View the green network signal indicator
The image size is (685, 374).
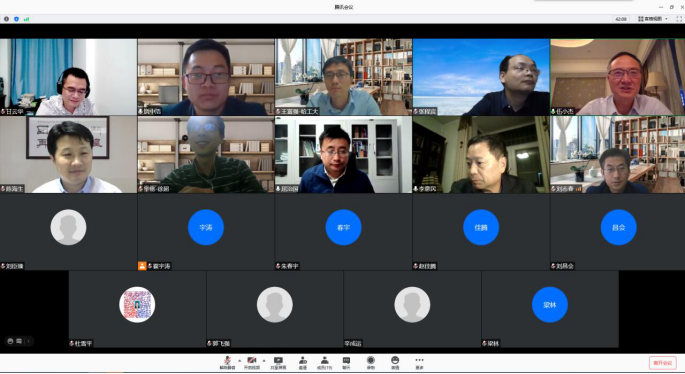pyautogui.click(x=26, y=19)
